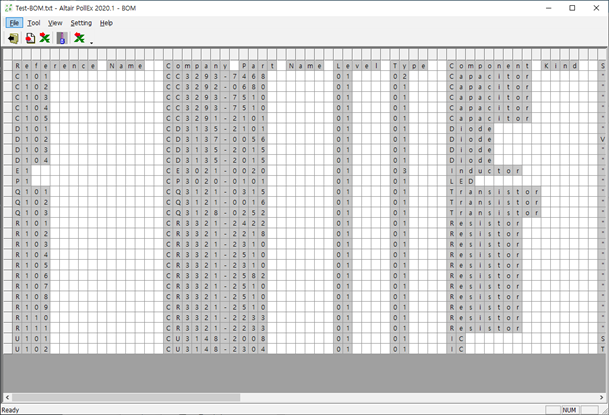The height and width of the screenshot is (415, 609).
Task: Click the horizontal scrollbar left arrow
Action: coord(5,398)
